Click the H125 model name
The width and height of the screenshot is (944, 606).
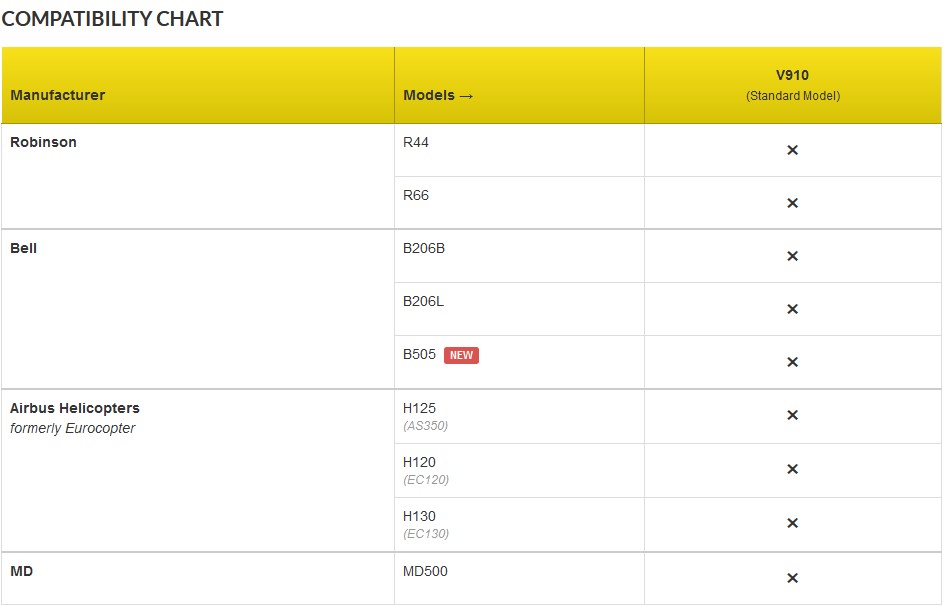[420, 408]
